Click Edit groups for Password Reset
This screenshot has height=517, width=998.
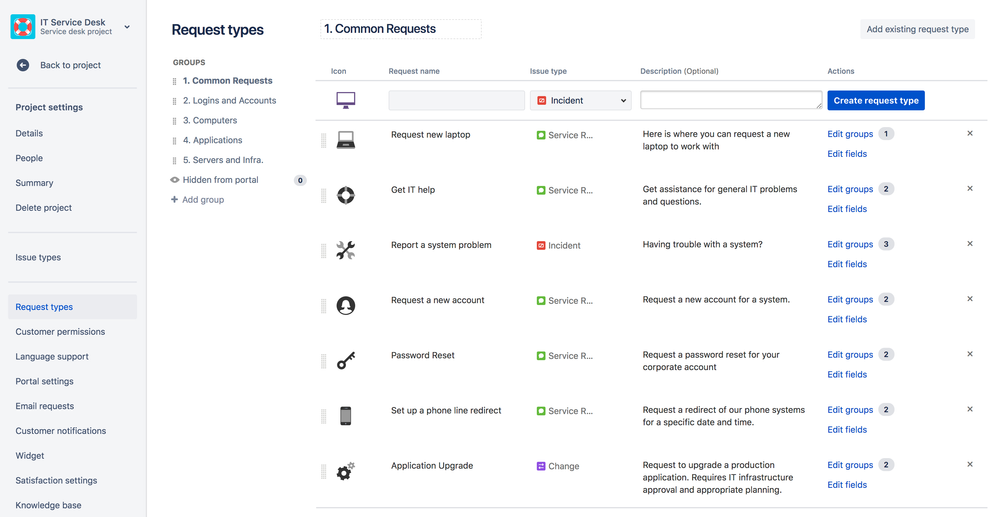tap(850, 355)
